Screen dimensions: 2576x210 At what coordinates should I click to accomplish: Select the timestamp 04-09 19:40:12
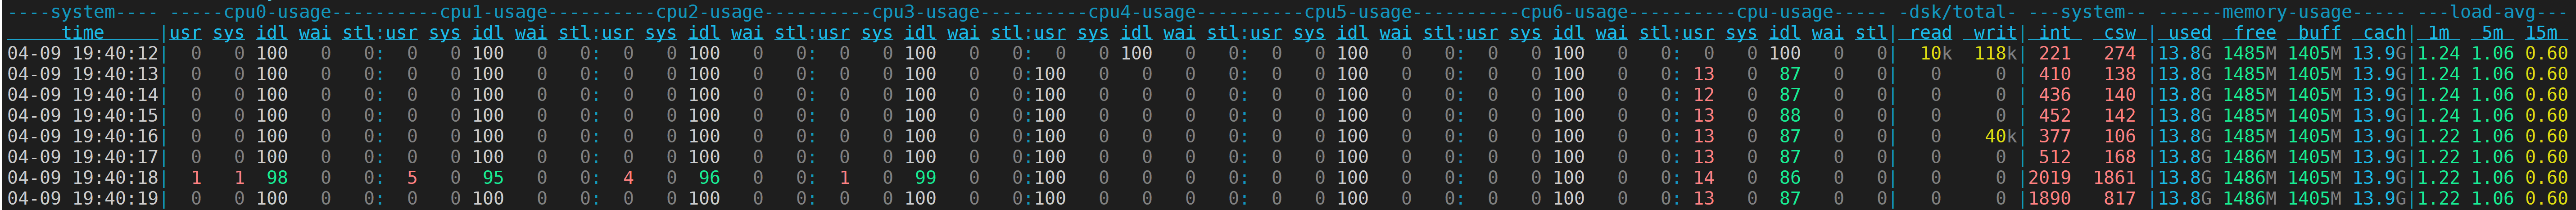83,53
